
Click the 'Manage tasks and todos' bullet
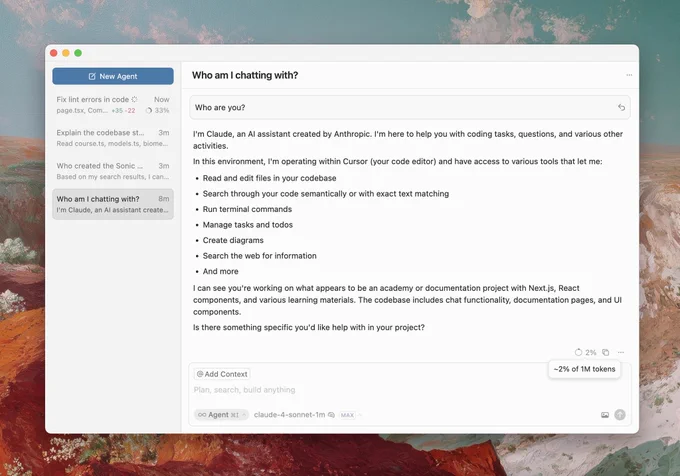248,225
